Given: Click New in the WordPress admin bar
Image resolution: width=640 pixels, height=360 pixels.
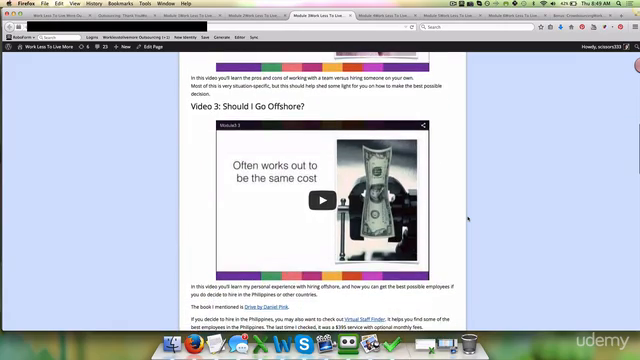Looking at the screenshot, I should click(x=122, y=47).
